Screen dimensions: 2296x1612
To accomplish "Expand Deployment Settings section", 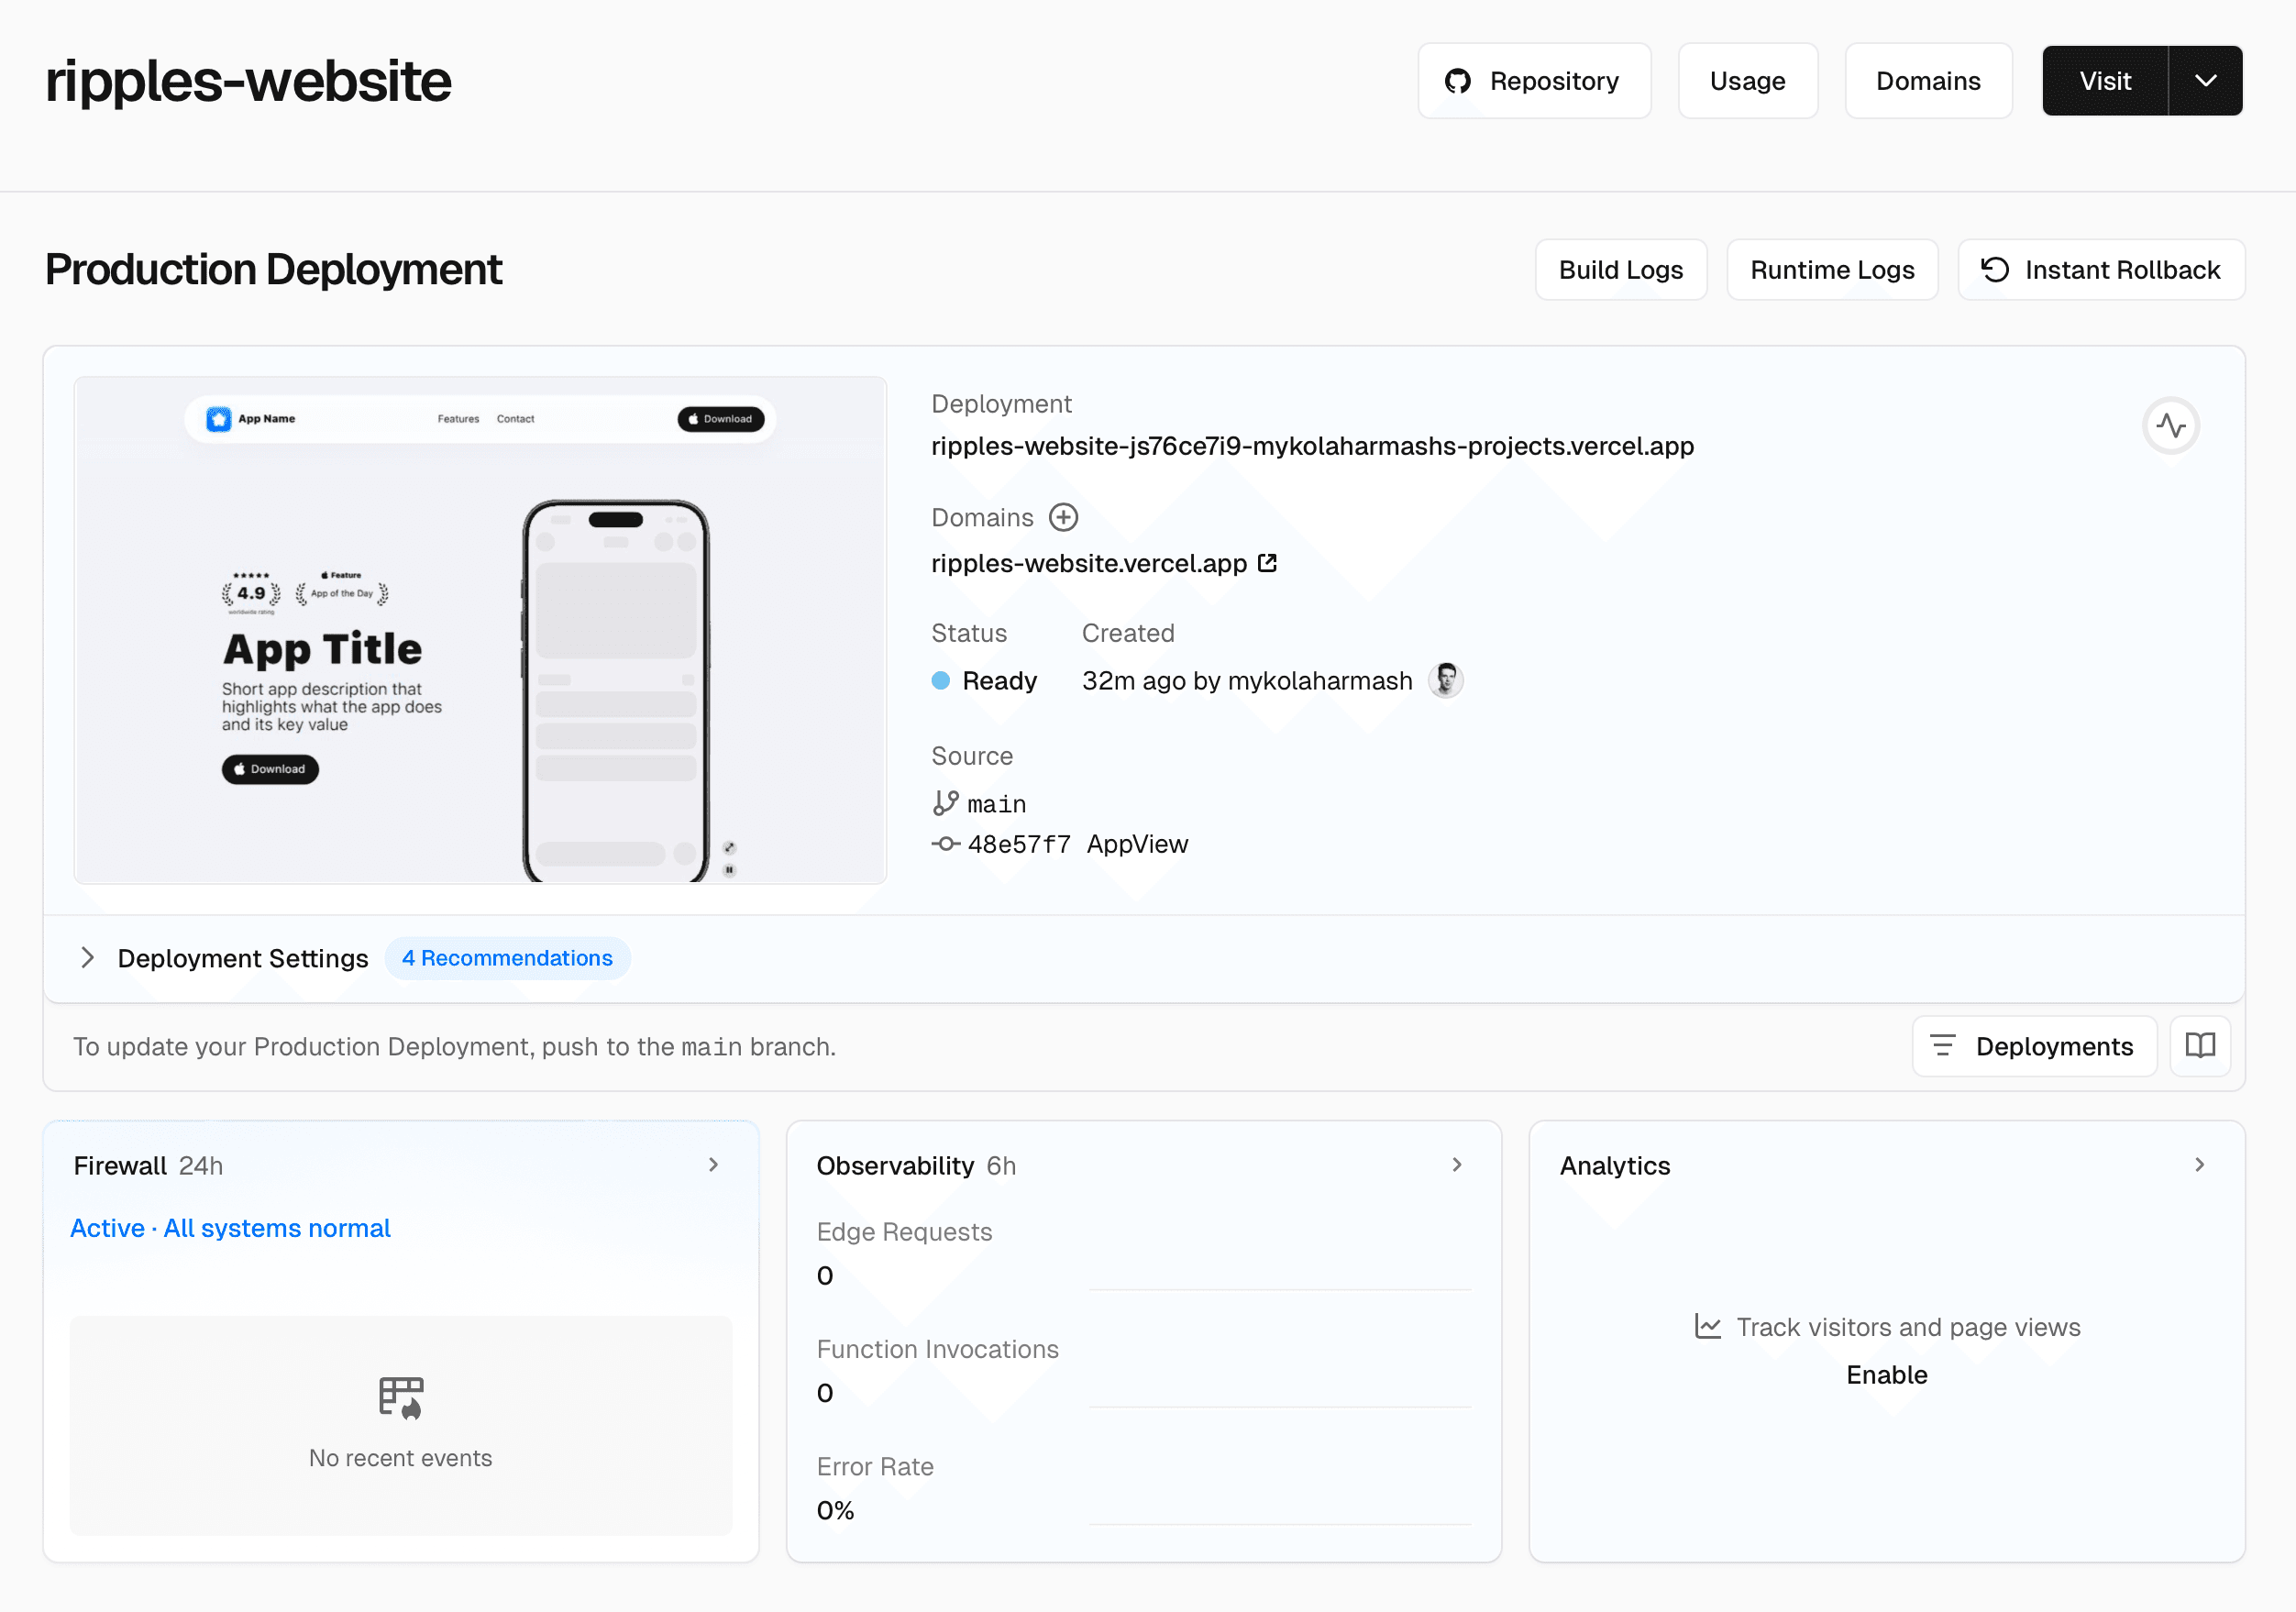I will pyautogui.click(x=88, y=958).
